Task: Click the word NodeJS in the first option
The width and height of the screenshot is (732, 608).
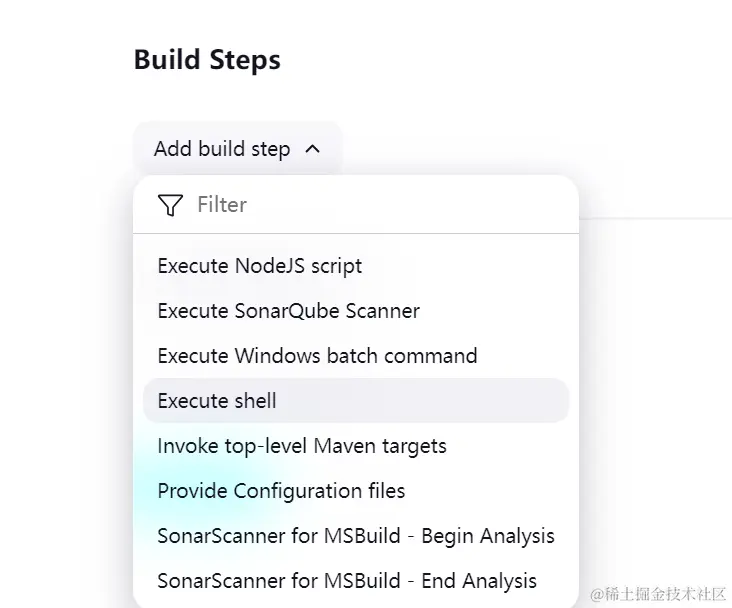Action: pos(270,266)
